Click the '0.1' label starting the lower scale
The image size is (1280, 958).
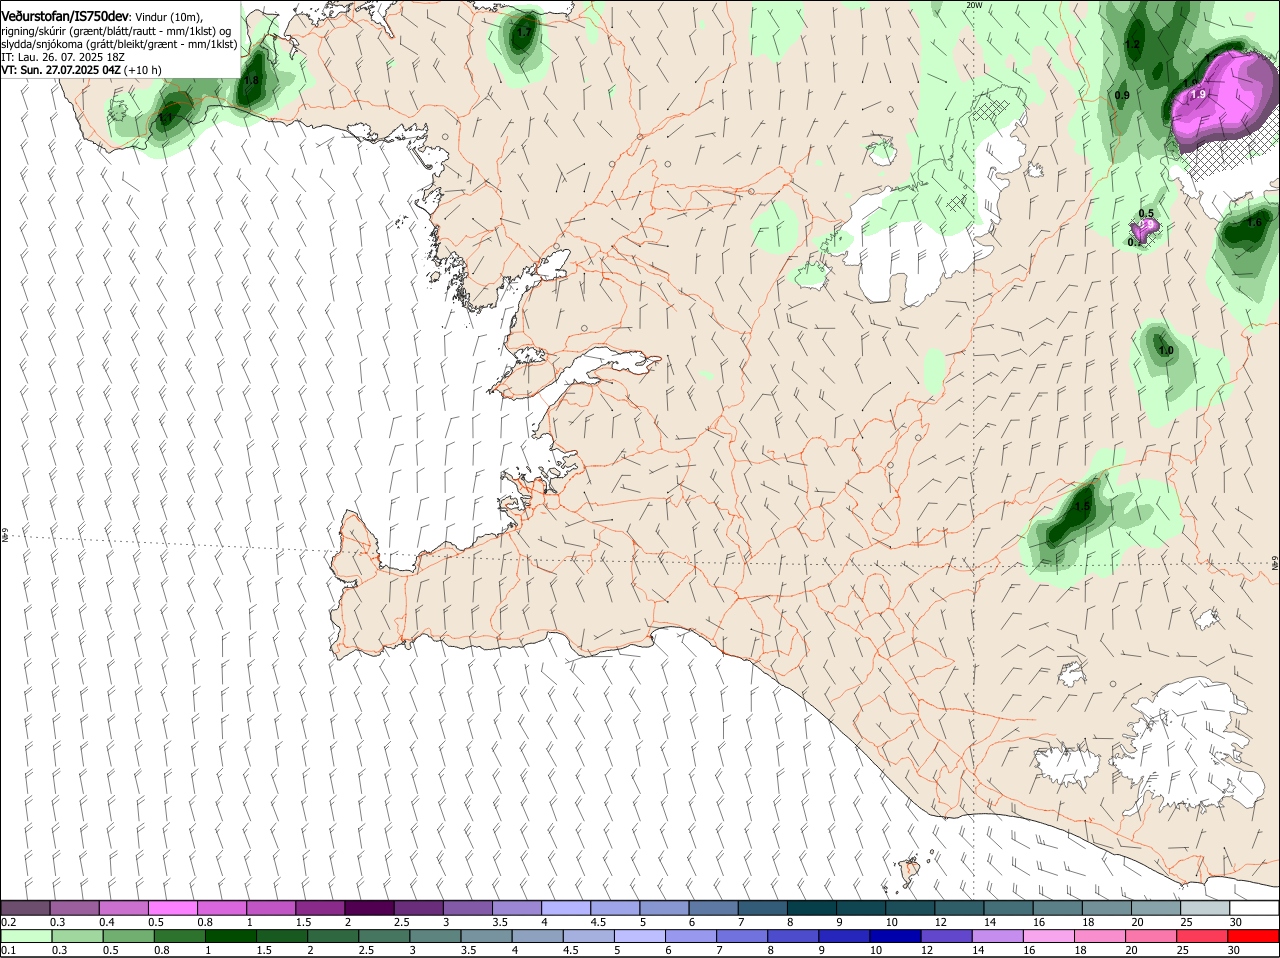click(9, 950)
